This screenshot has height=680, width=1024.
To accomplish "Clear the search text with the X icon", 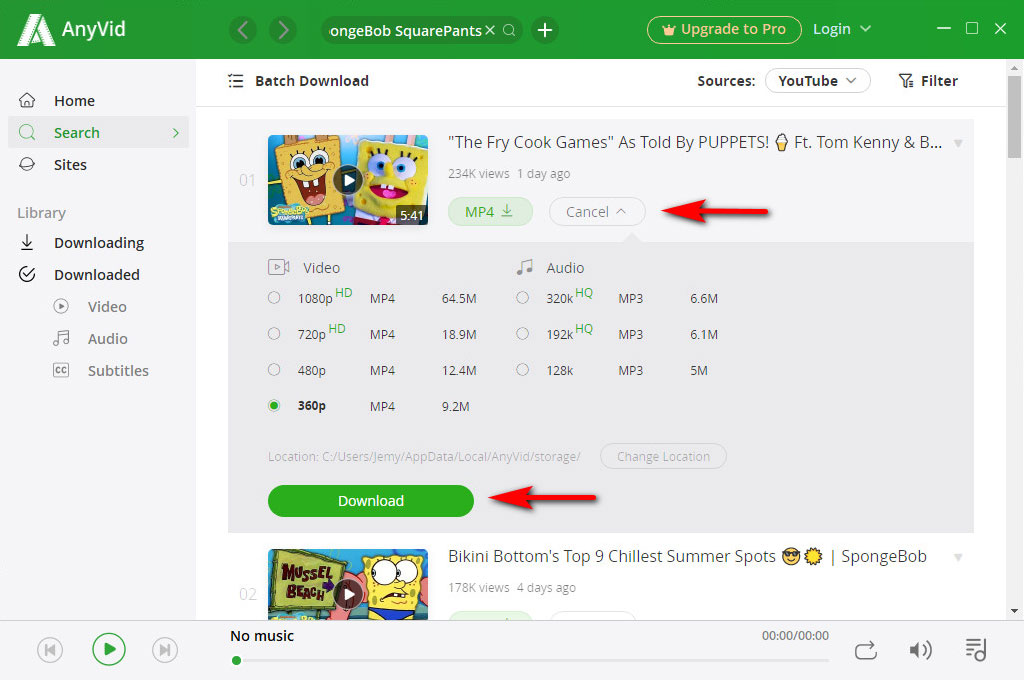I will point(490,30).
